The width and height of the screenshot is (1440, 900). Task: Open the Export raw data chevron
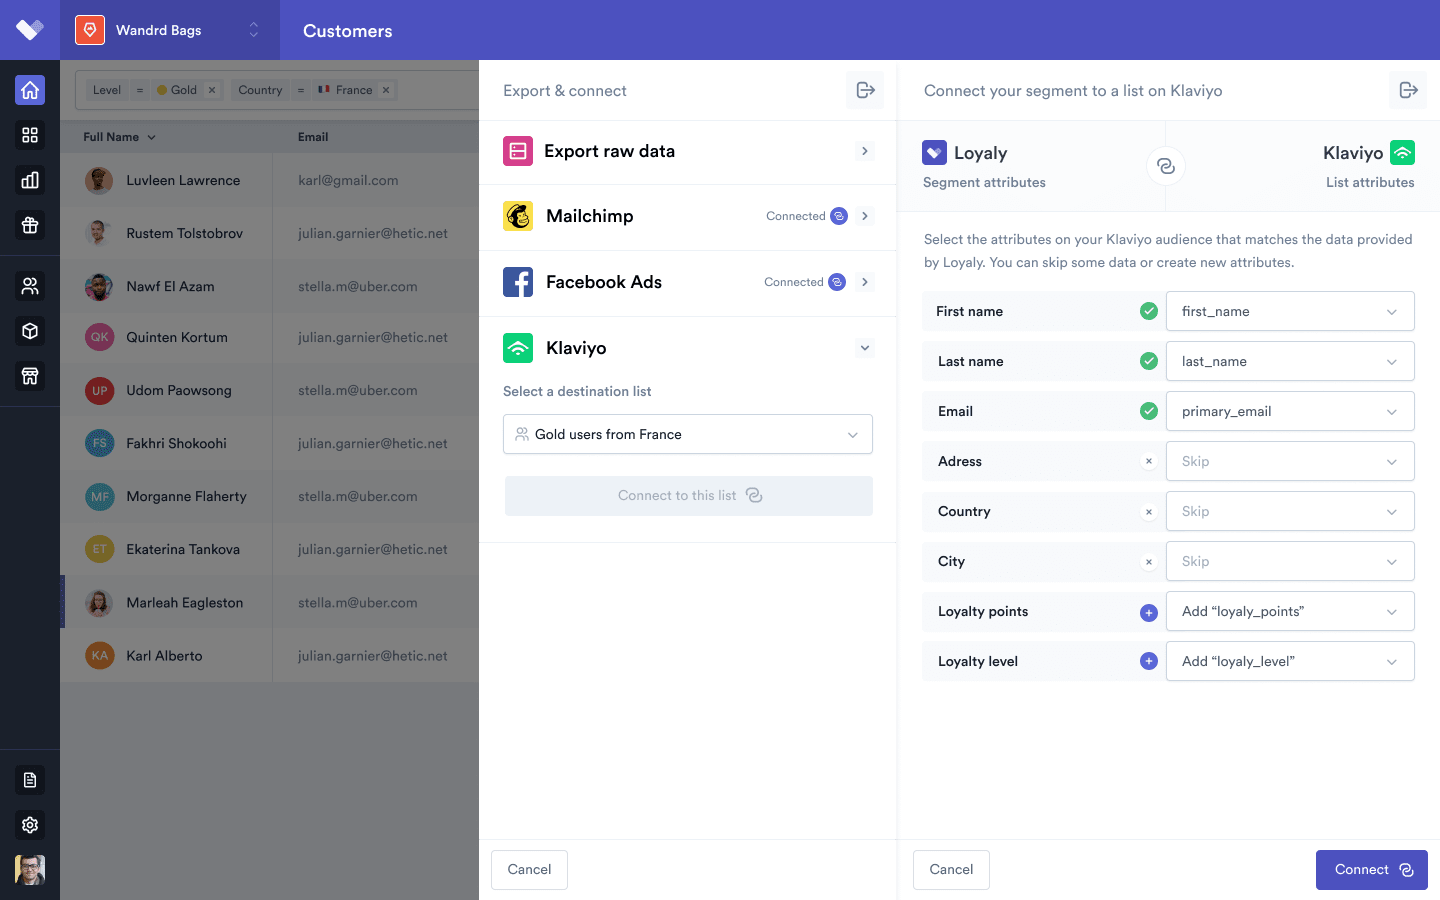[x=865, y=151]
